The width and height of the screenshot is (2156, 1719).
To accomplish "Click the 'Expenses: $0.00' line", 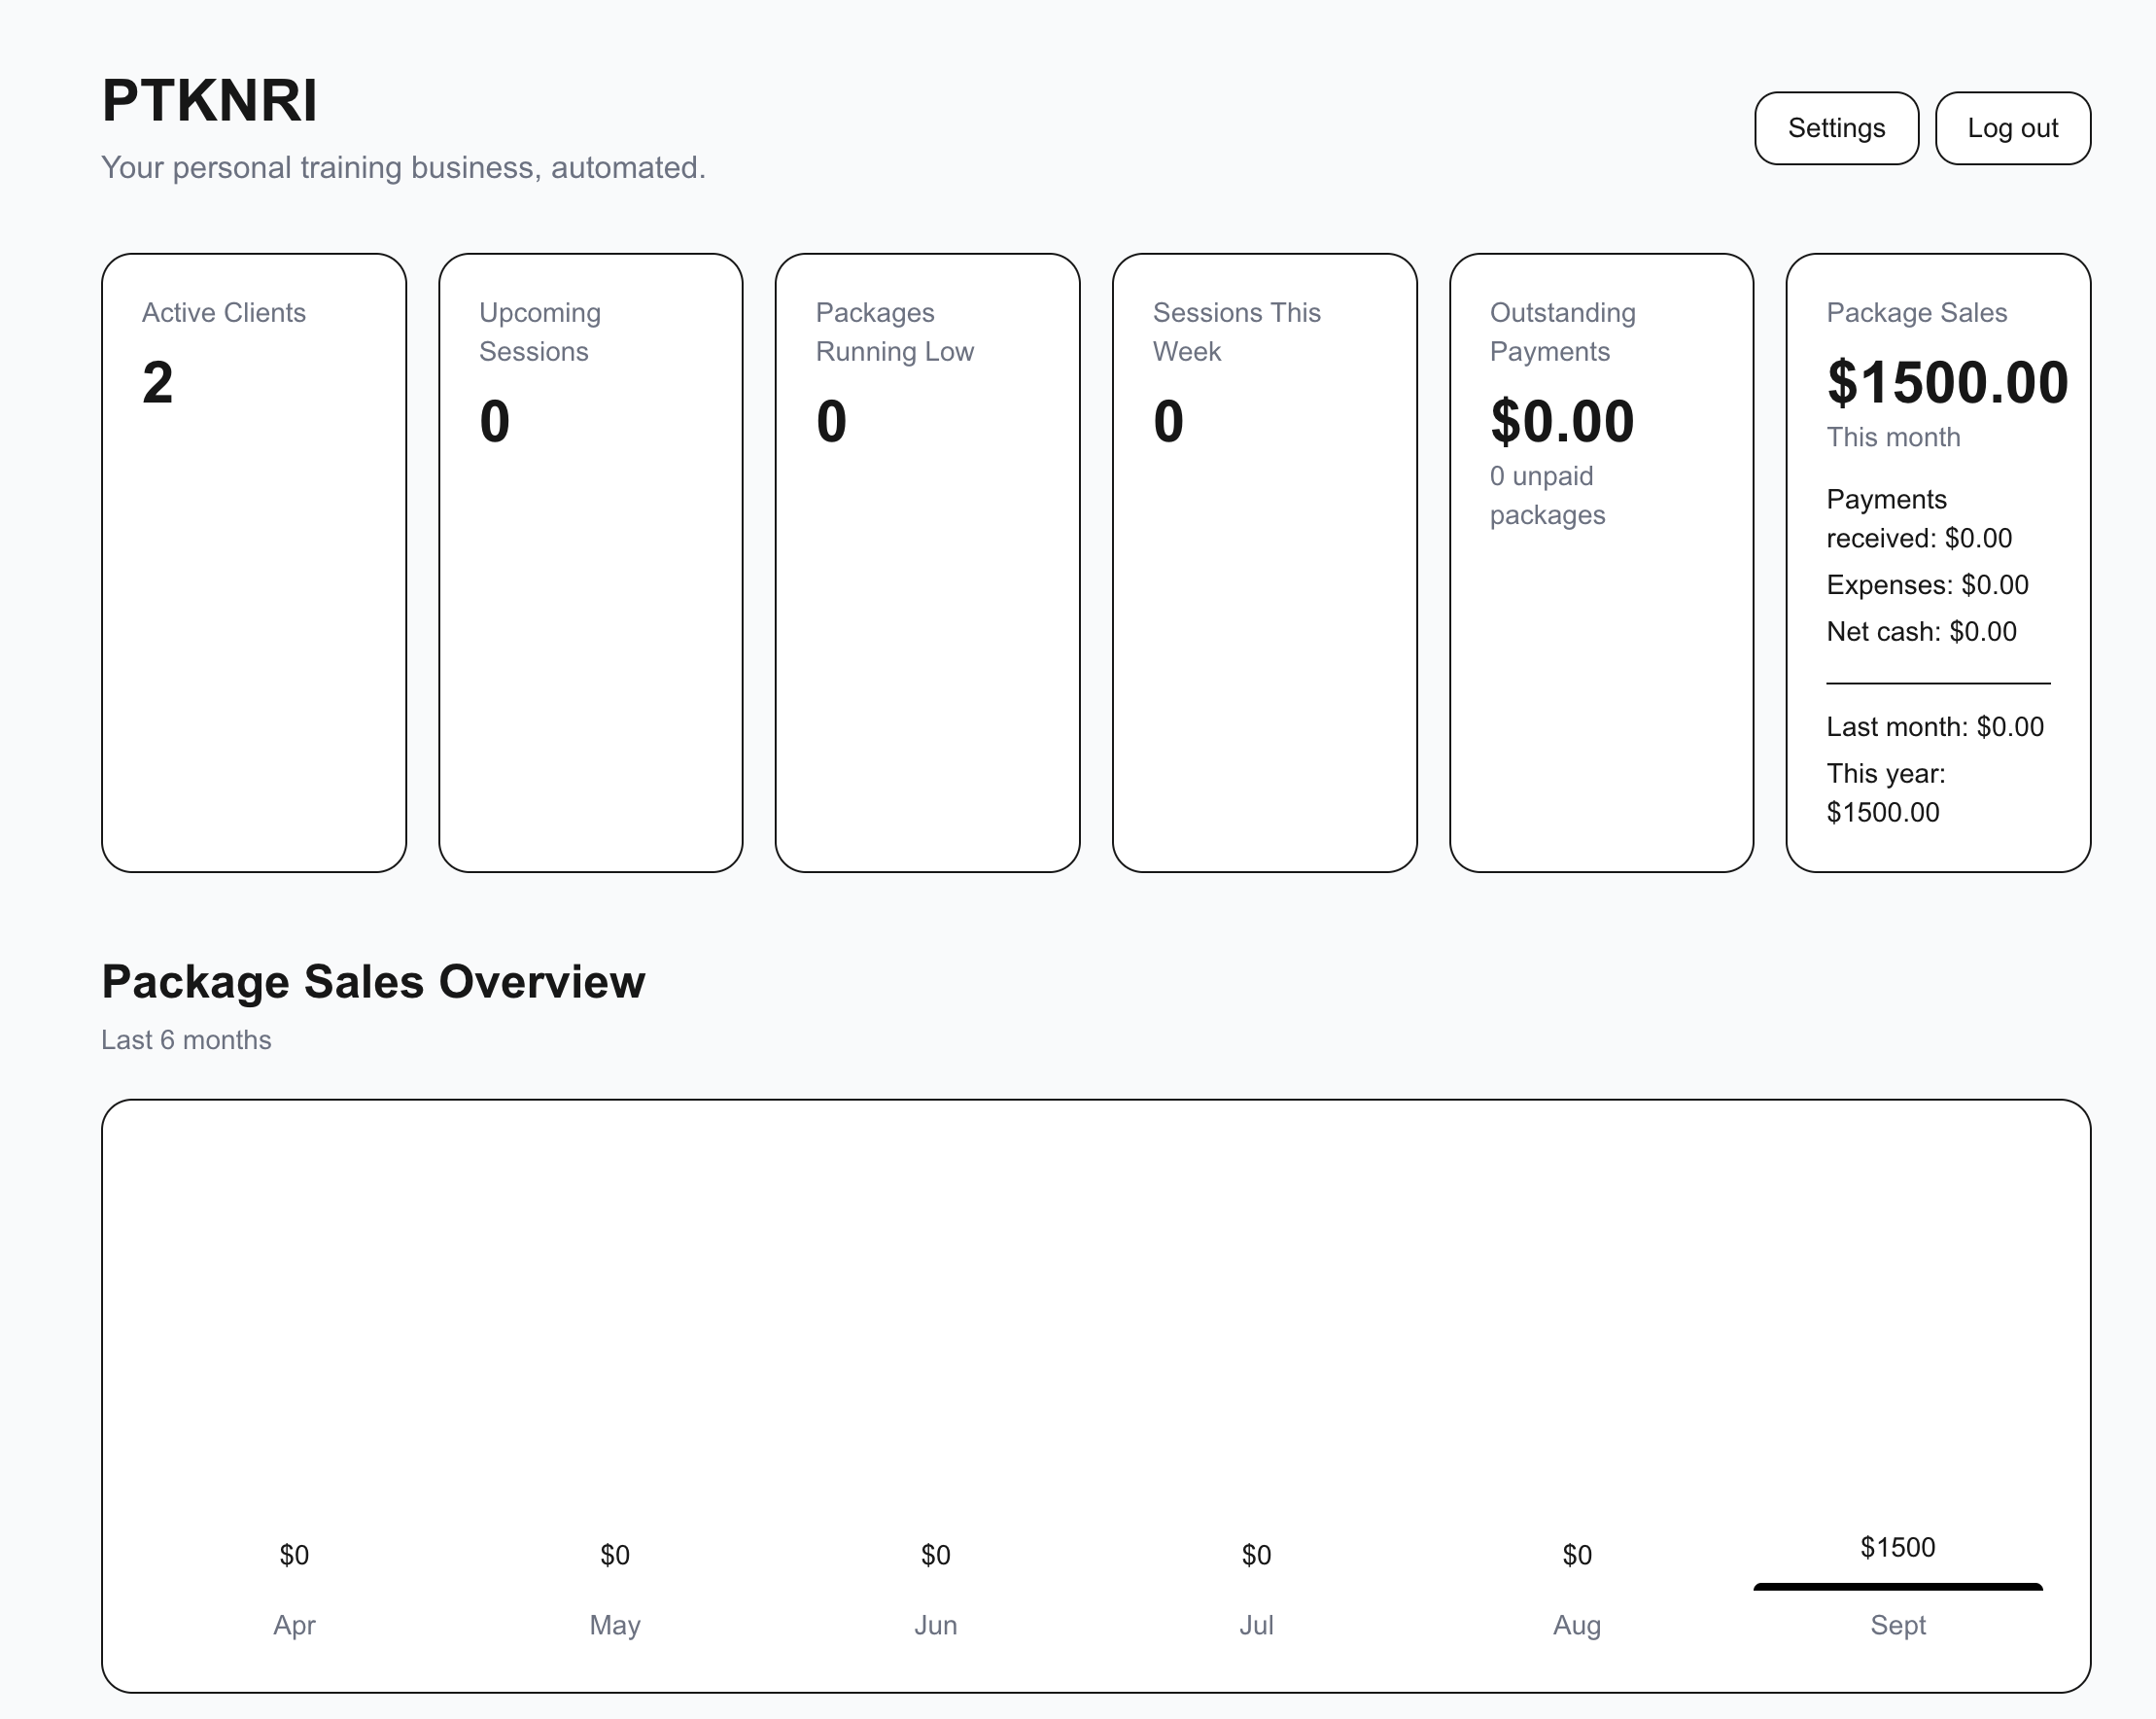I will 1927,585.
